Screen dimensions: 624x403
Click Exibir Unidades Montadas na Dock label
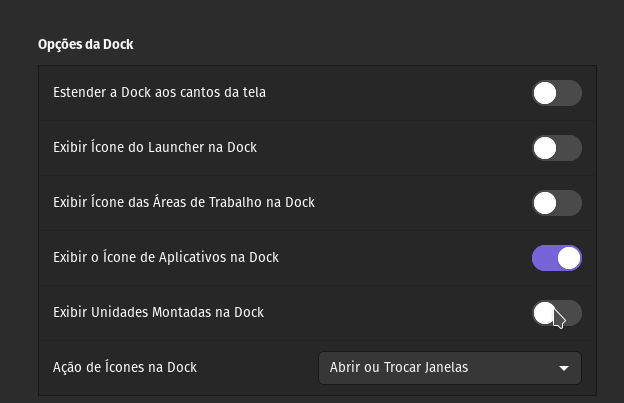(158, 312)
